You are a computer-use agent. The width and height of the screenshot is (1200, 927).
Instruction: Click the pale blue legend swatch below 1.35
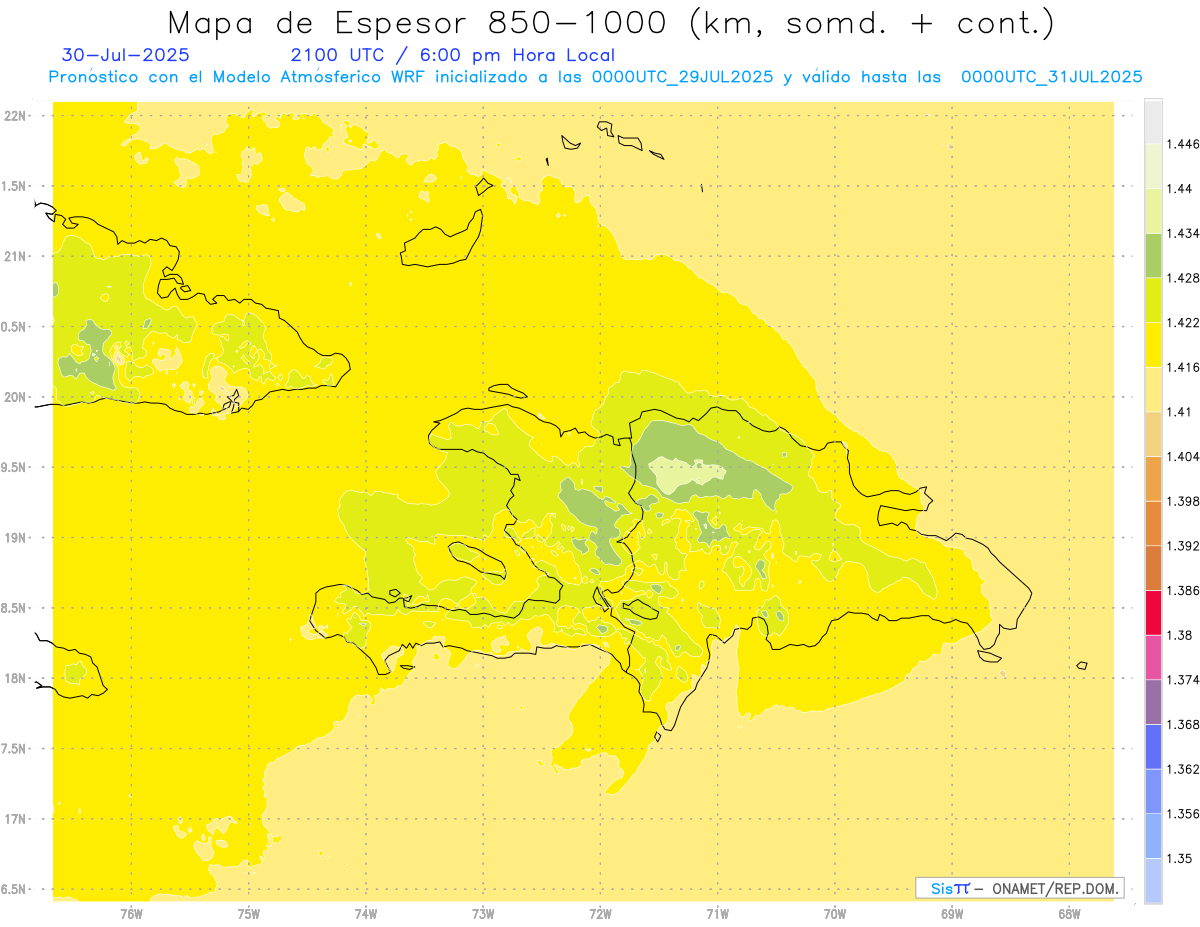tap(1153, 881)
